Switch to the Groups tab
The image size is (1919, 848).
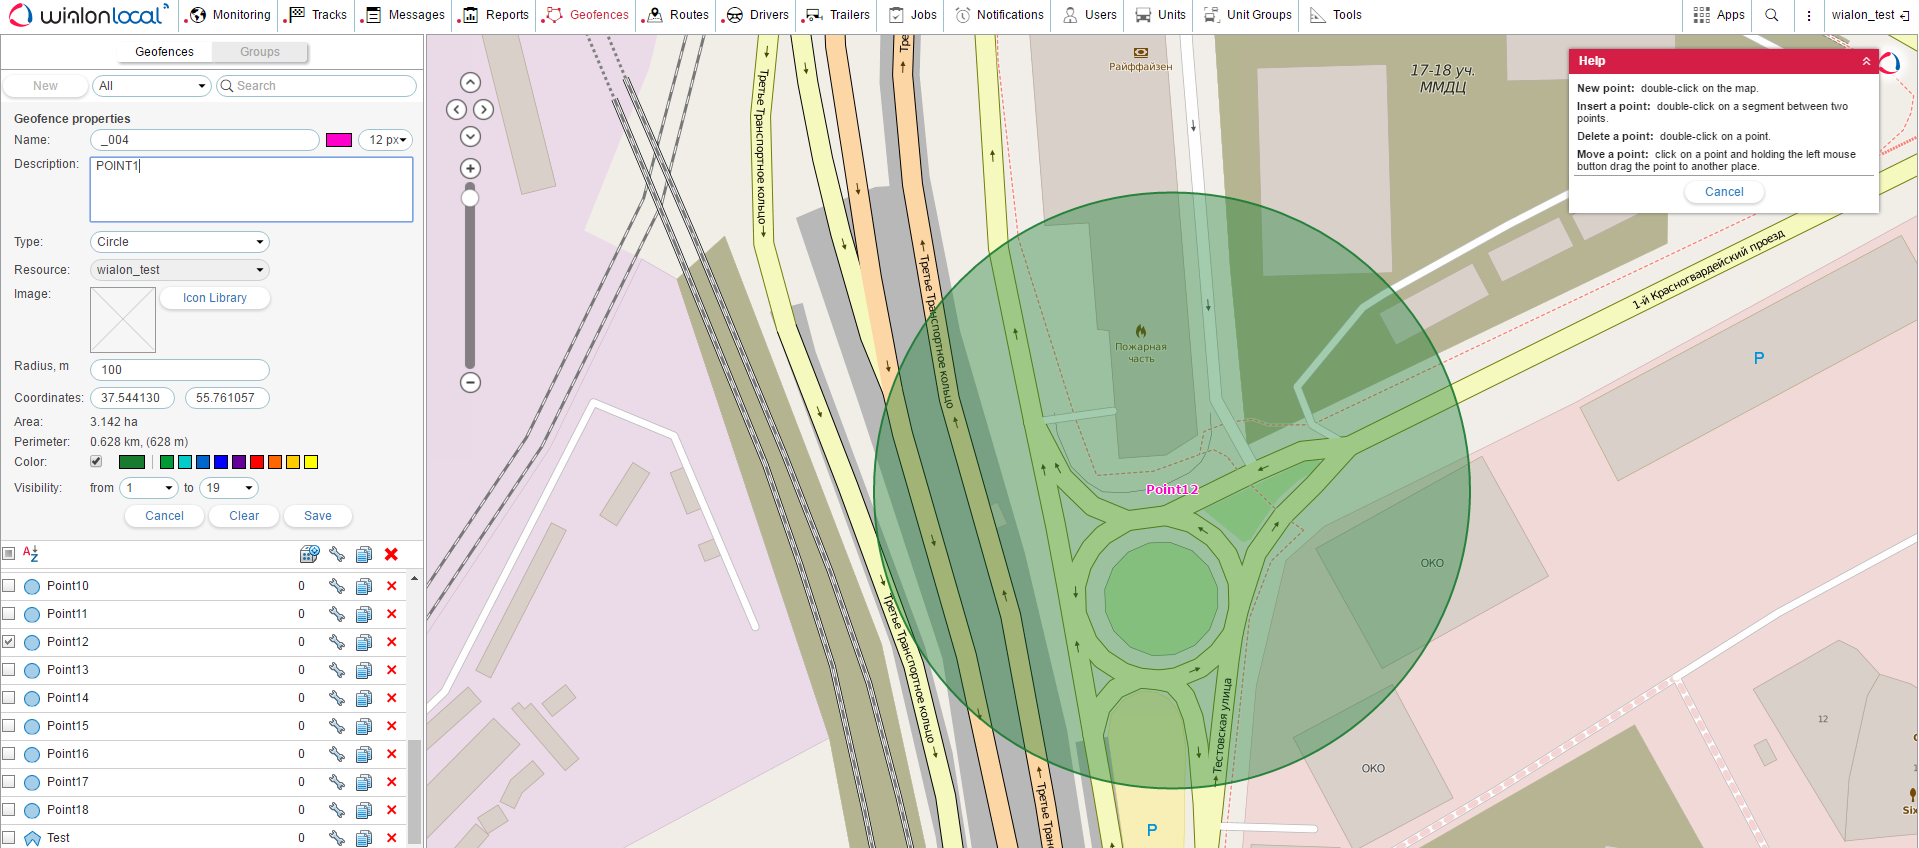(x=260, y=52)
